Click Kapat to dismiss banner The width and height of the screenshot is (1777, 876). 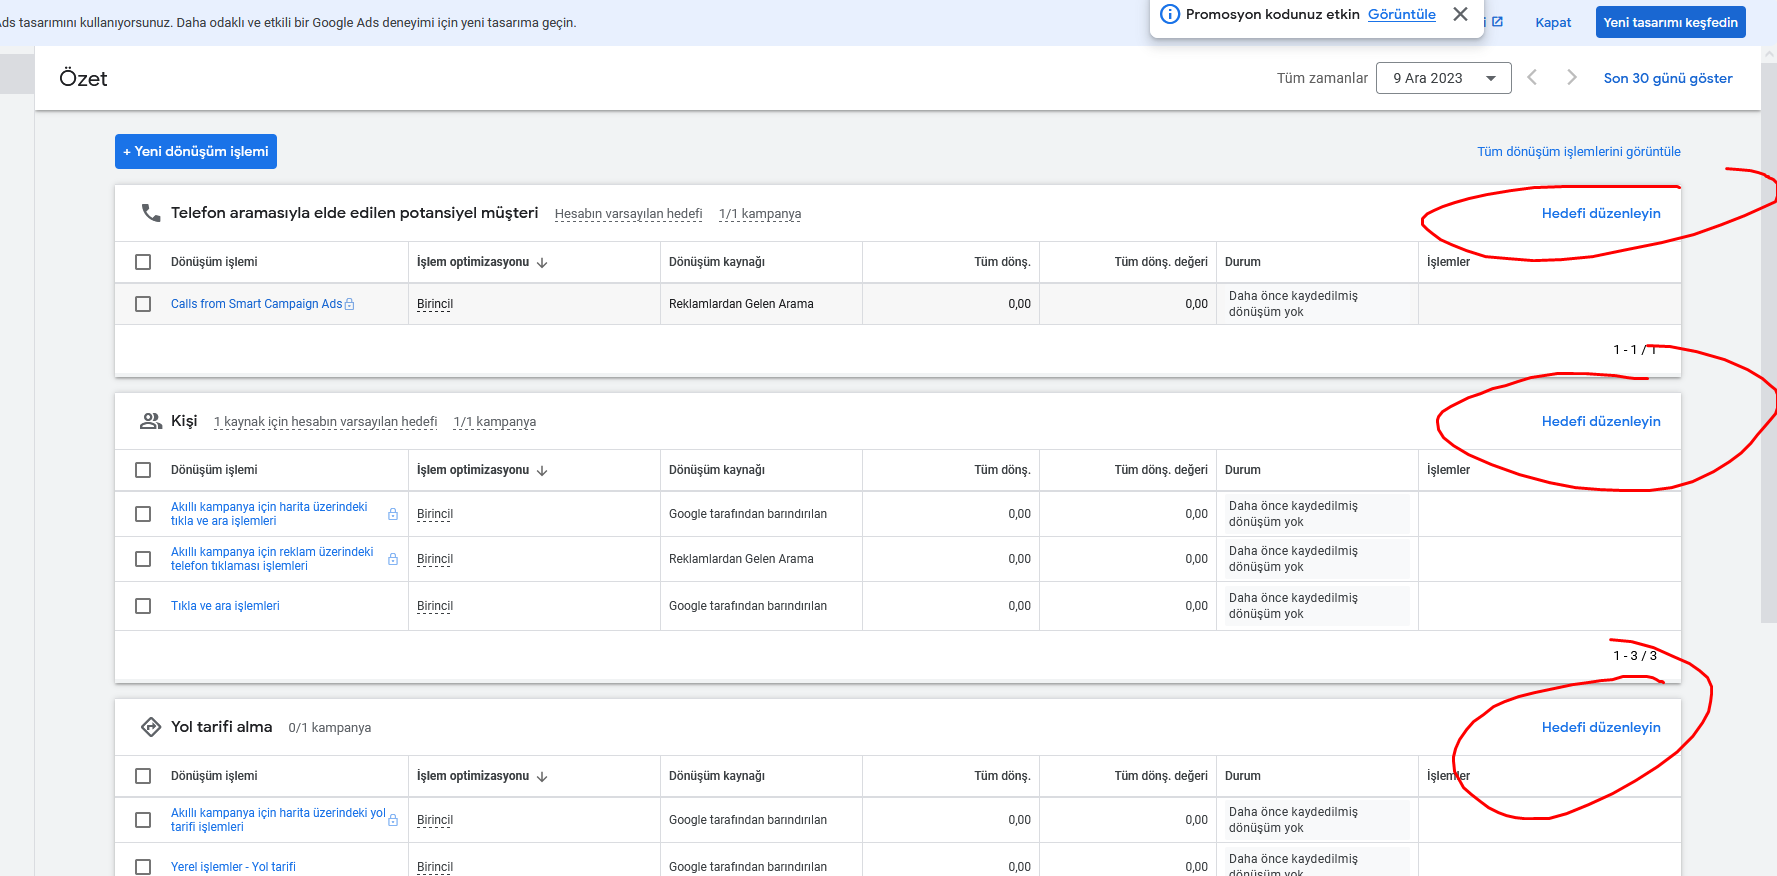[1553, 22]
